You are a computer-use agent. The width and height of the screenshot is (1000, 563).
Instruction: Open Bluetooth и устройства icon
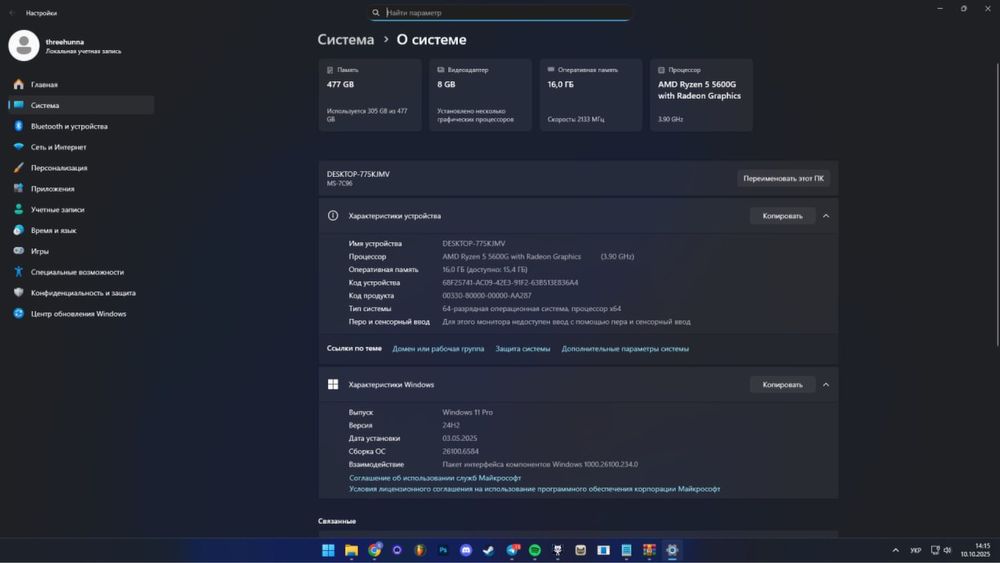coord(18,126)
